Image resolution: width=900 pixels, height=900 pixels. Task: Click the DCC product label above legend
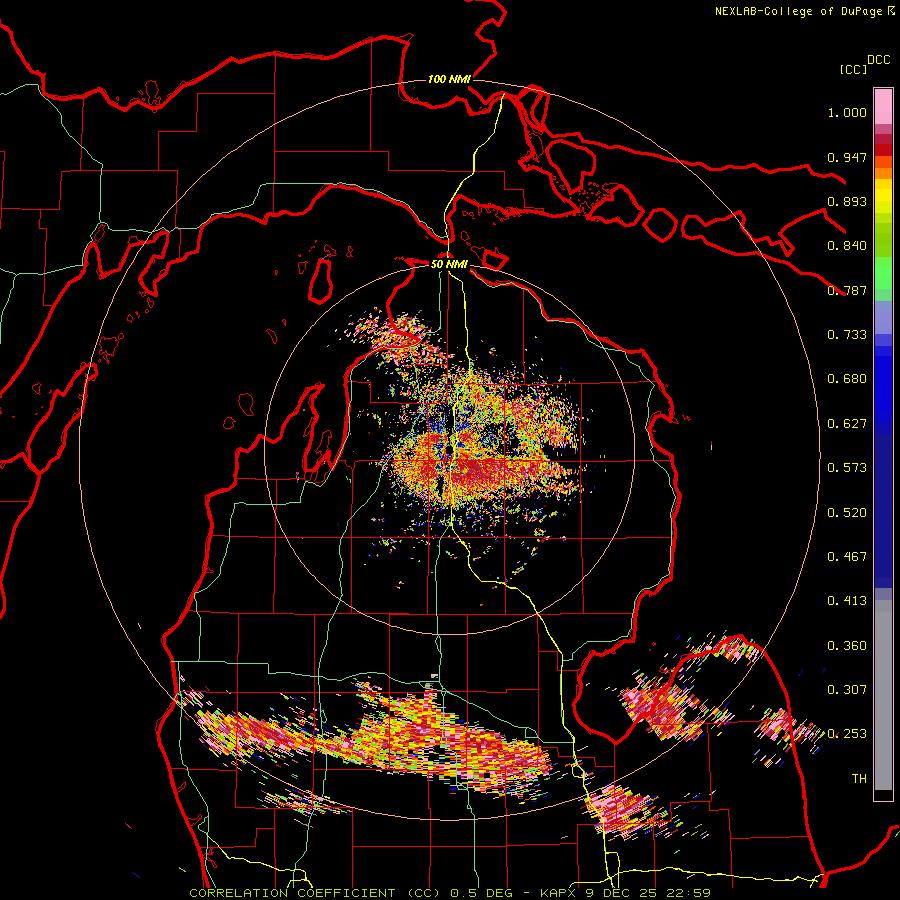[x=879, y=60]
